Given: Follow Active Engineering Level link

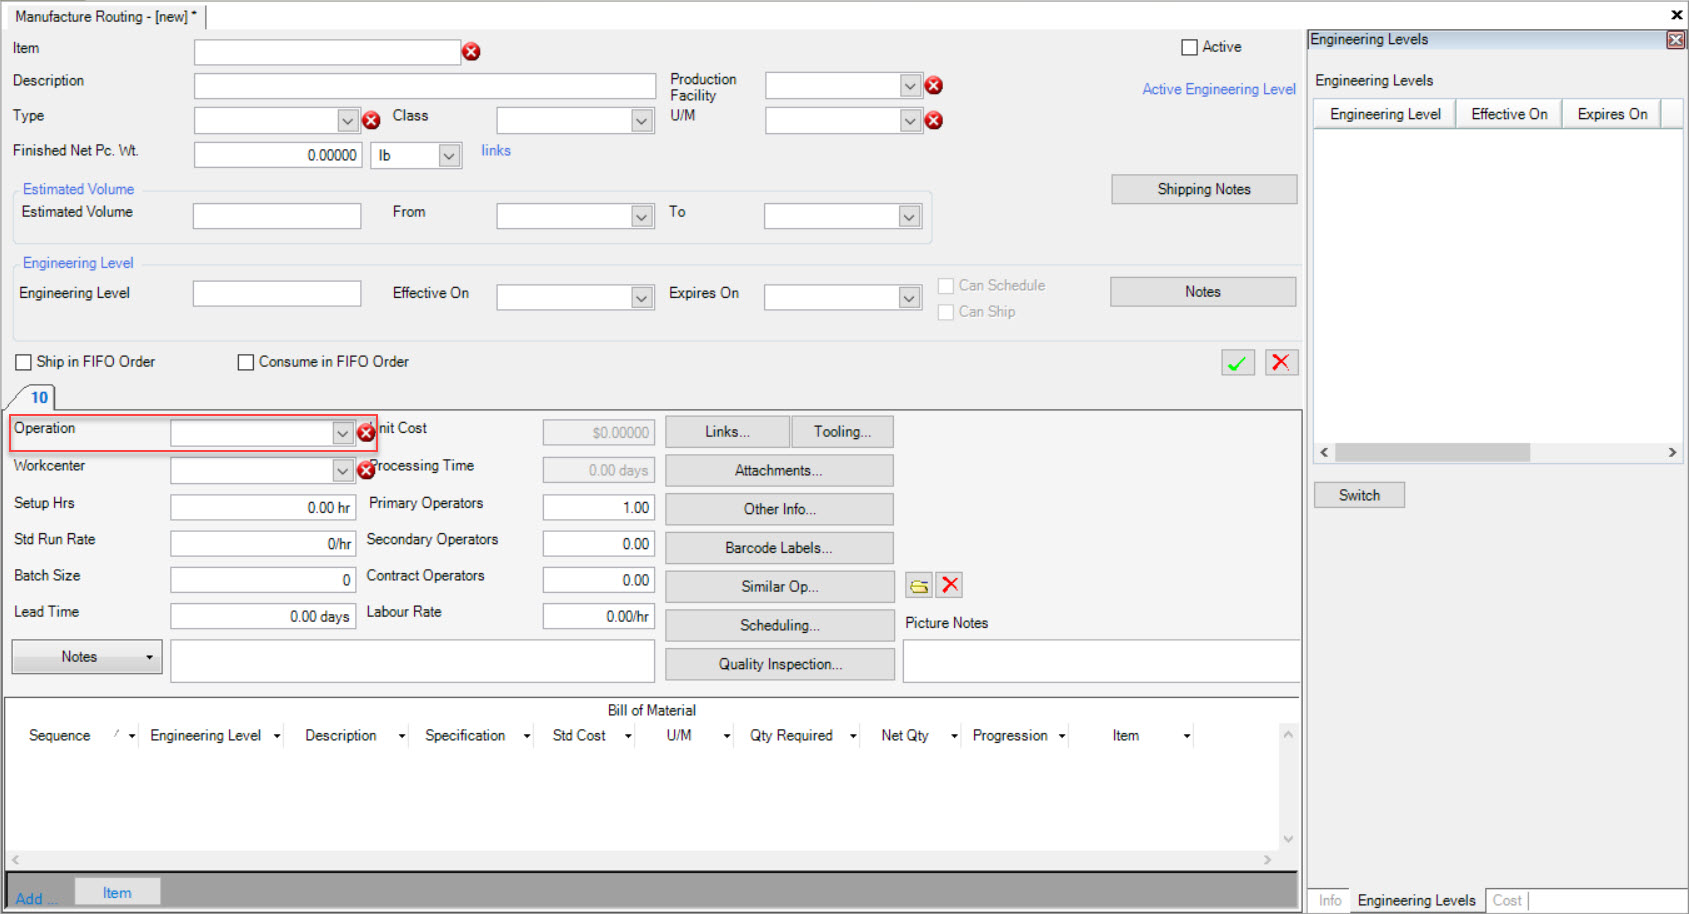Looking at the screenshot, I should tap(1219, 89).
